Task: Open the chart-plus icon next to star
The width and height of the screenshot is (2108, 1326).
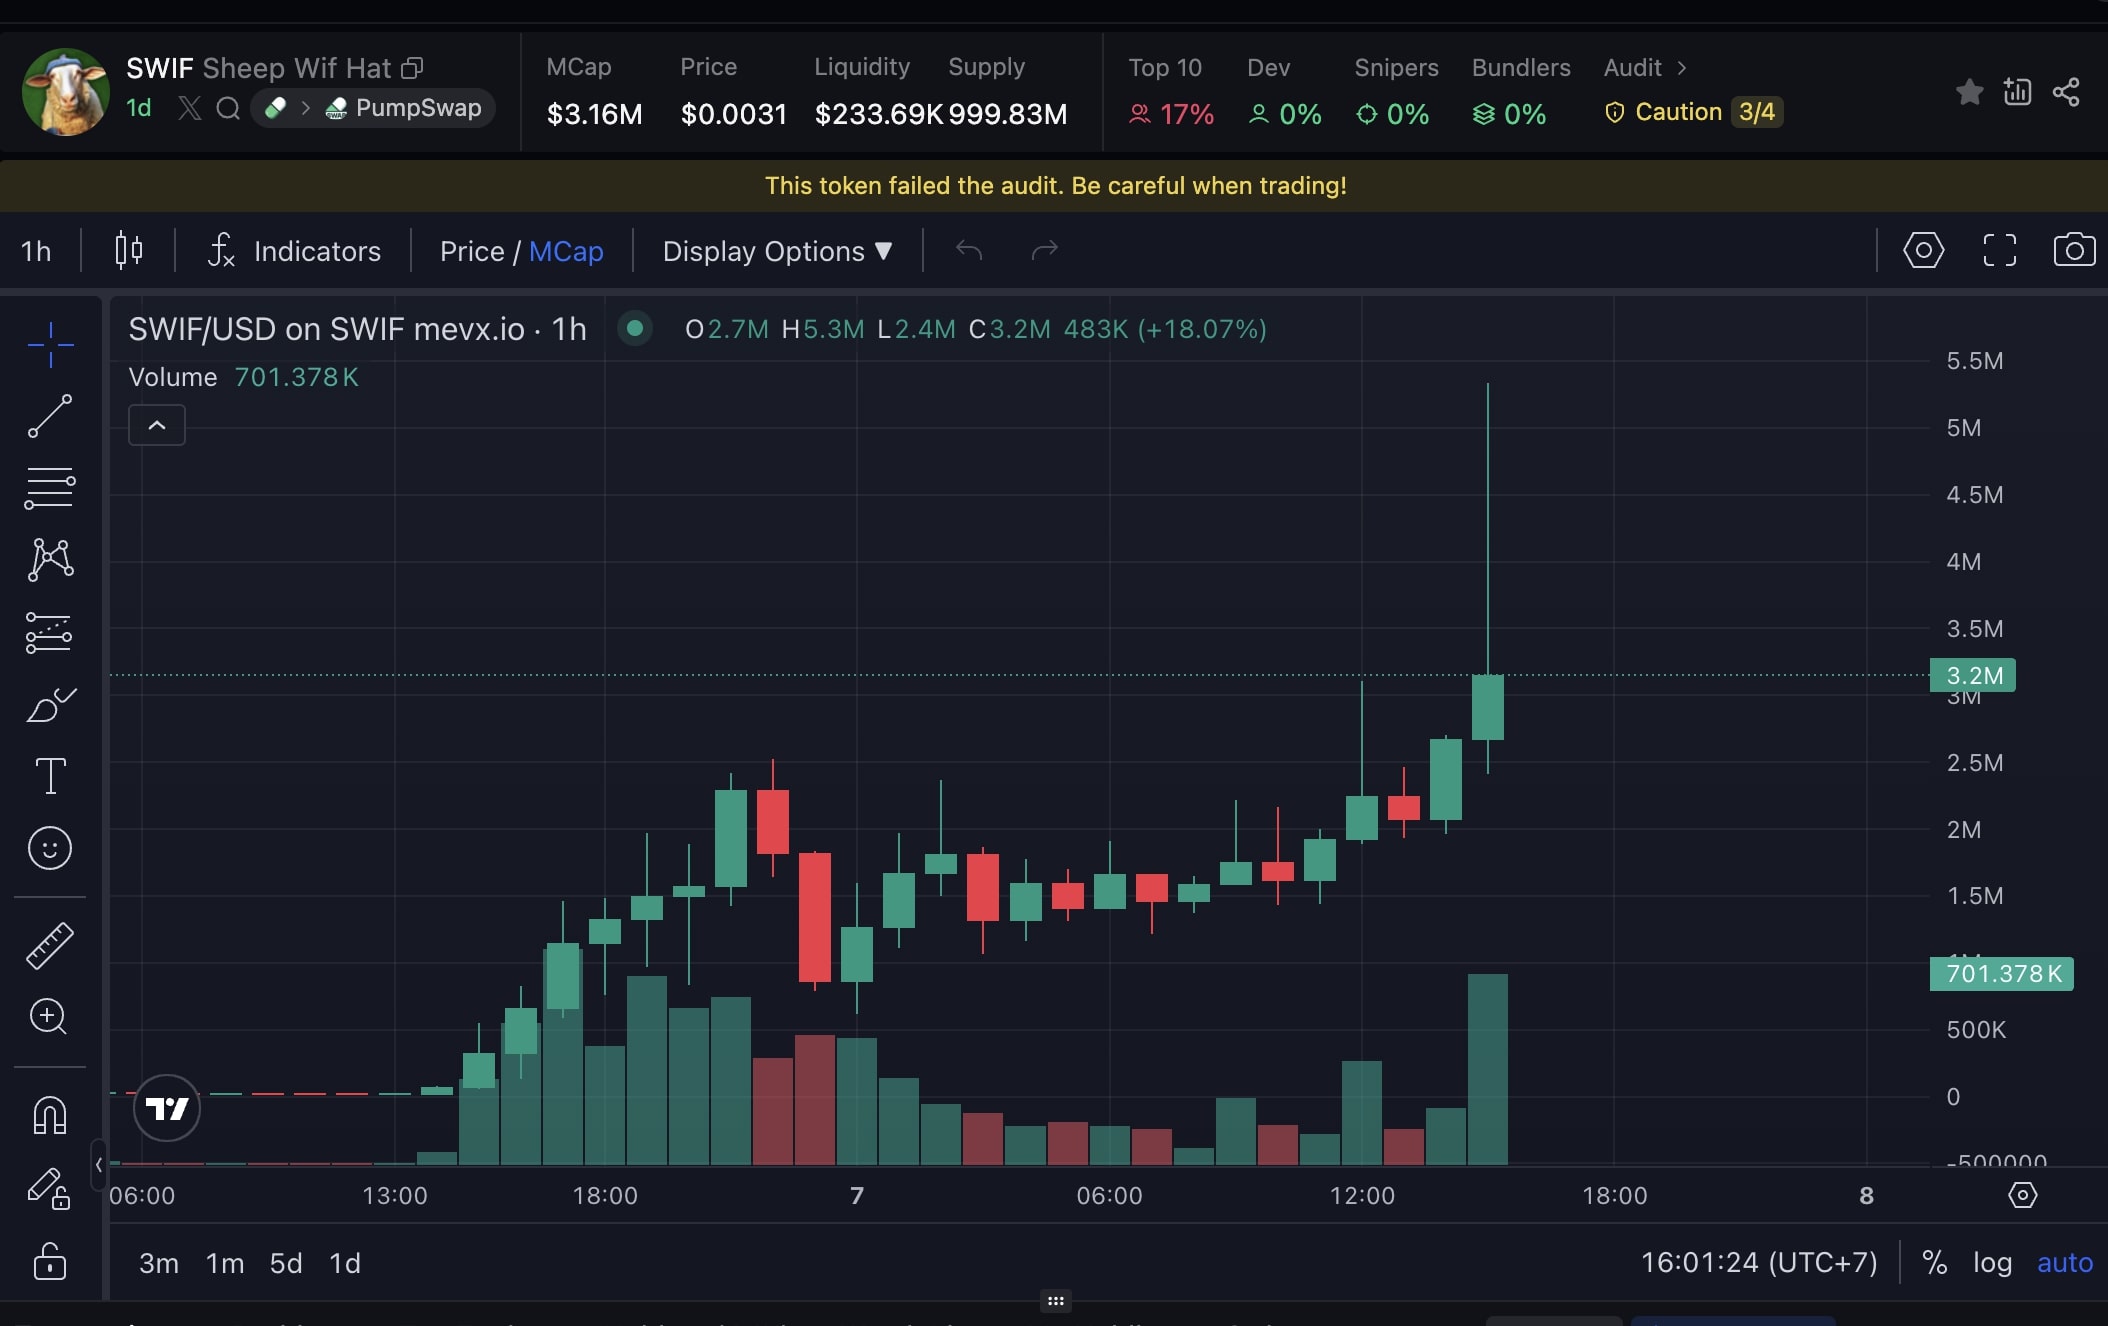Action: tap(2017, 92)
